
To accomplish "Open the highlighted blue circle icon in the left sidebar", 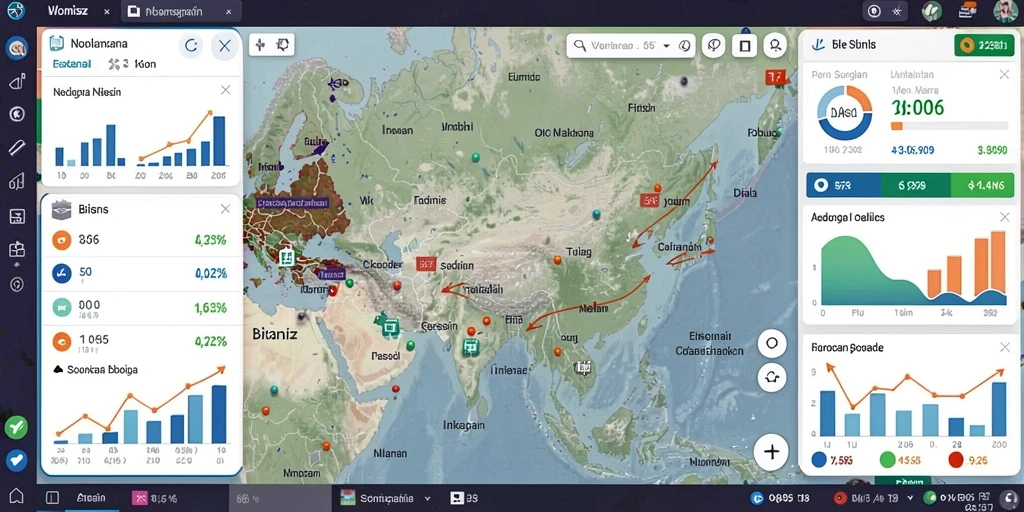I will [x=16, y=48].
